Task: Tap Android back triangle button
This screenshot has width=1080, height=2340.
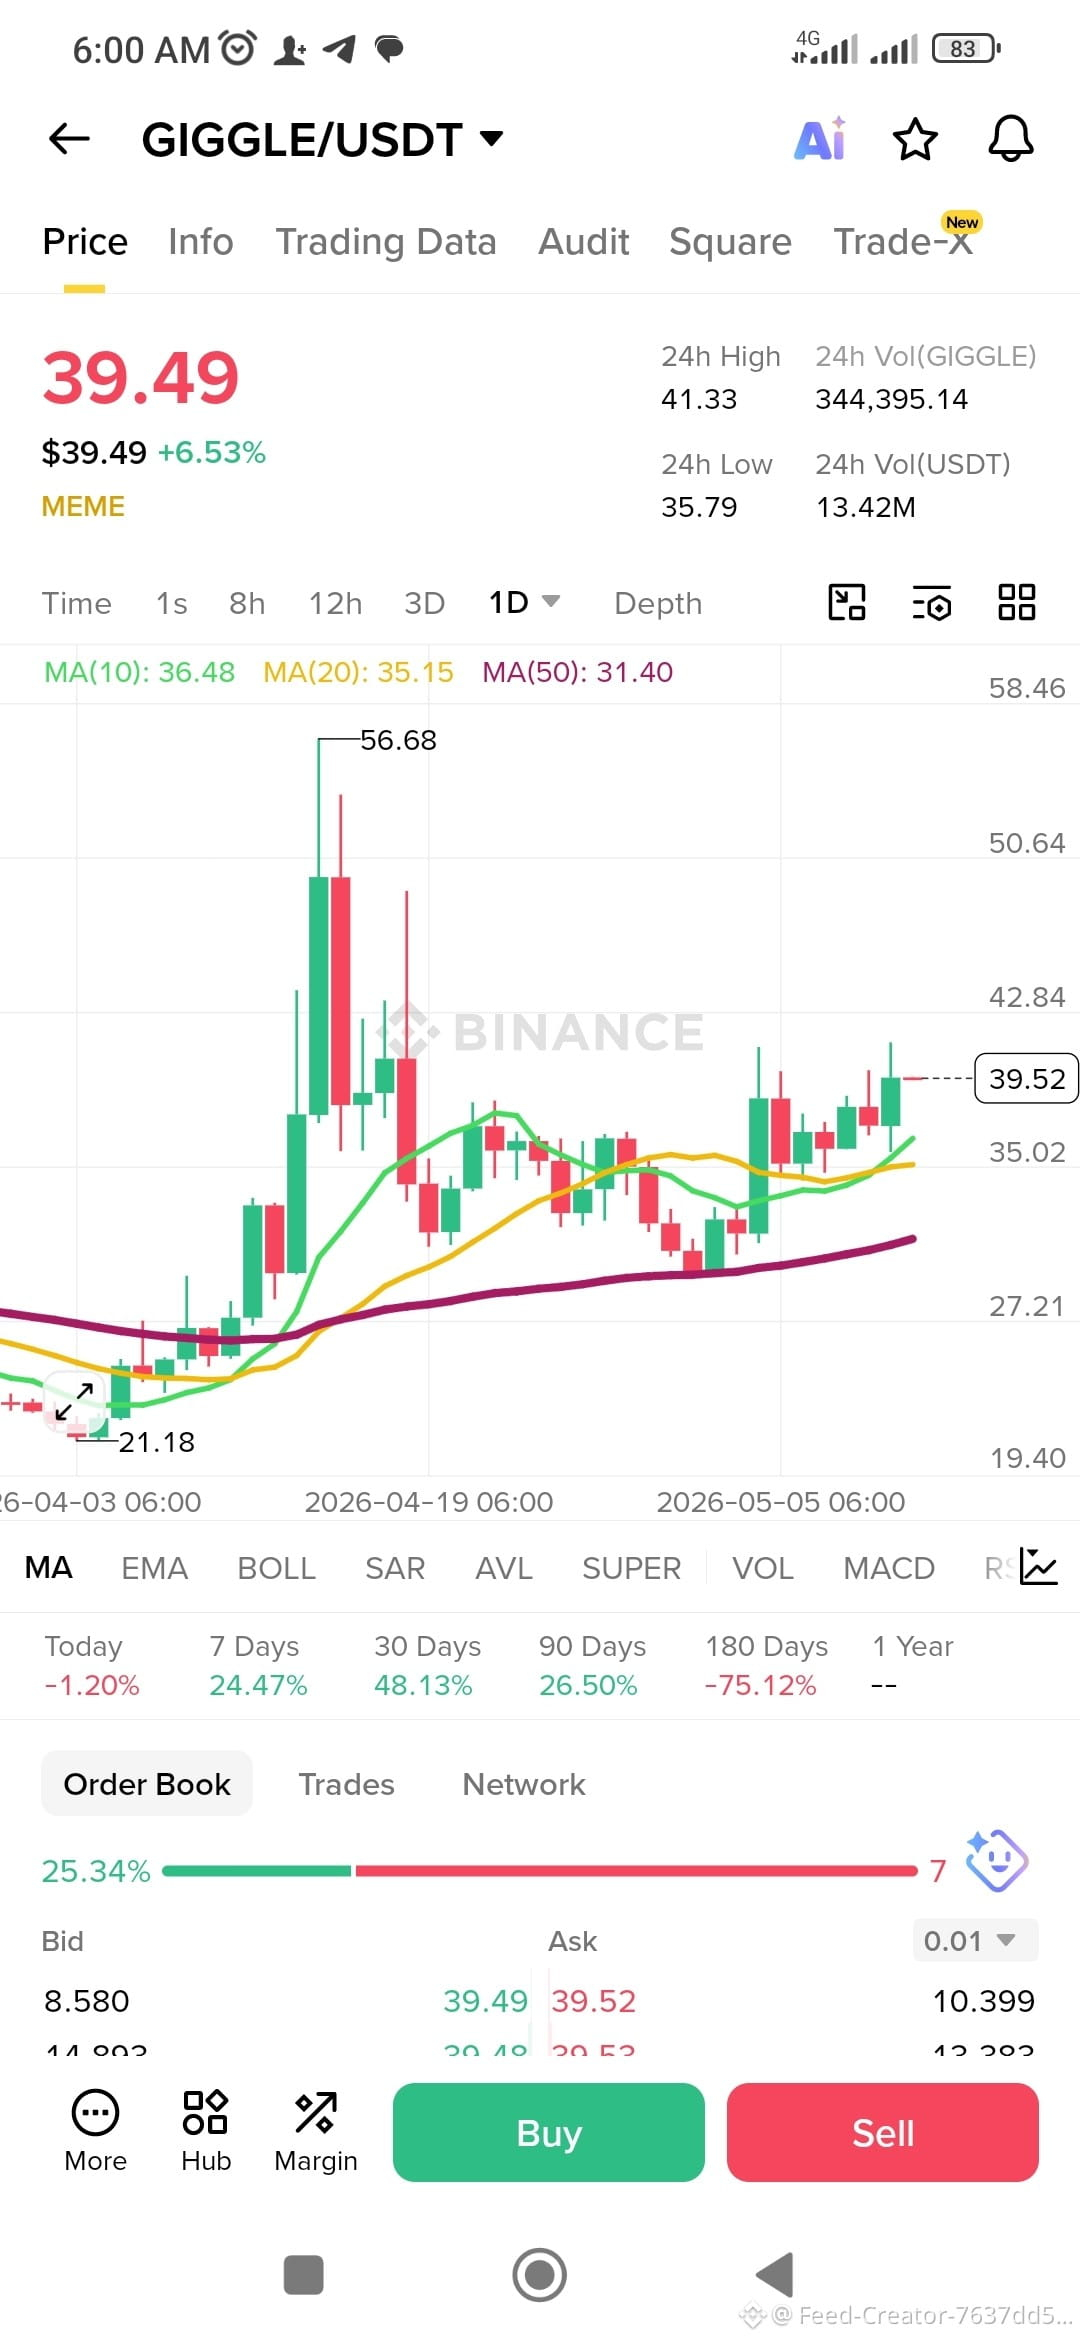Action: click(x=775, y=2275)
